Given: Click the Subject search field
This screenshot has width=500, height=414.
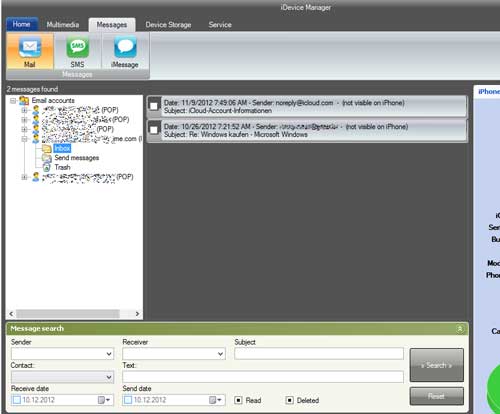Looking at the screenshot, I should click(x=319, y=354).
